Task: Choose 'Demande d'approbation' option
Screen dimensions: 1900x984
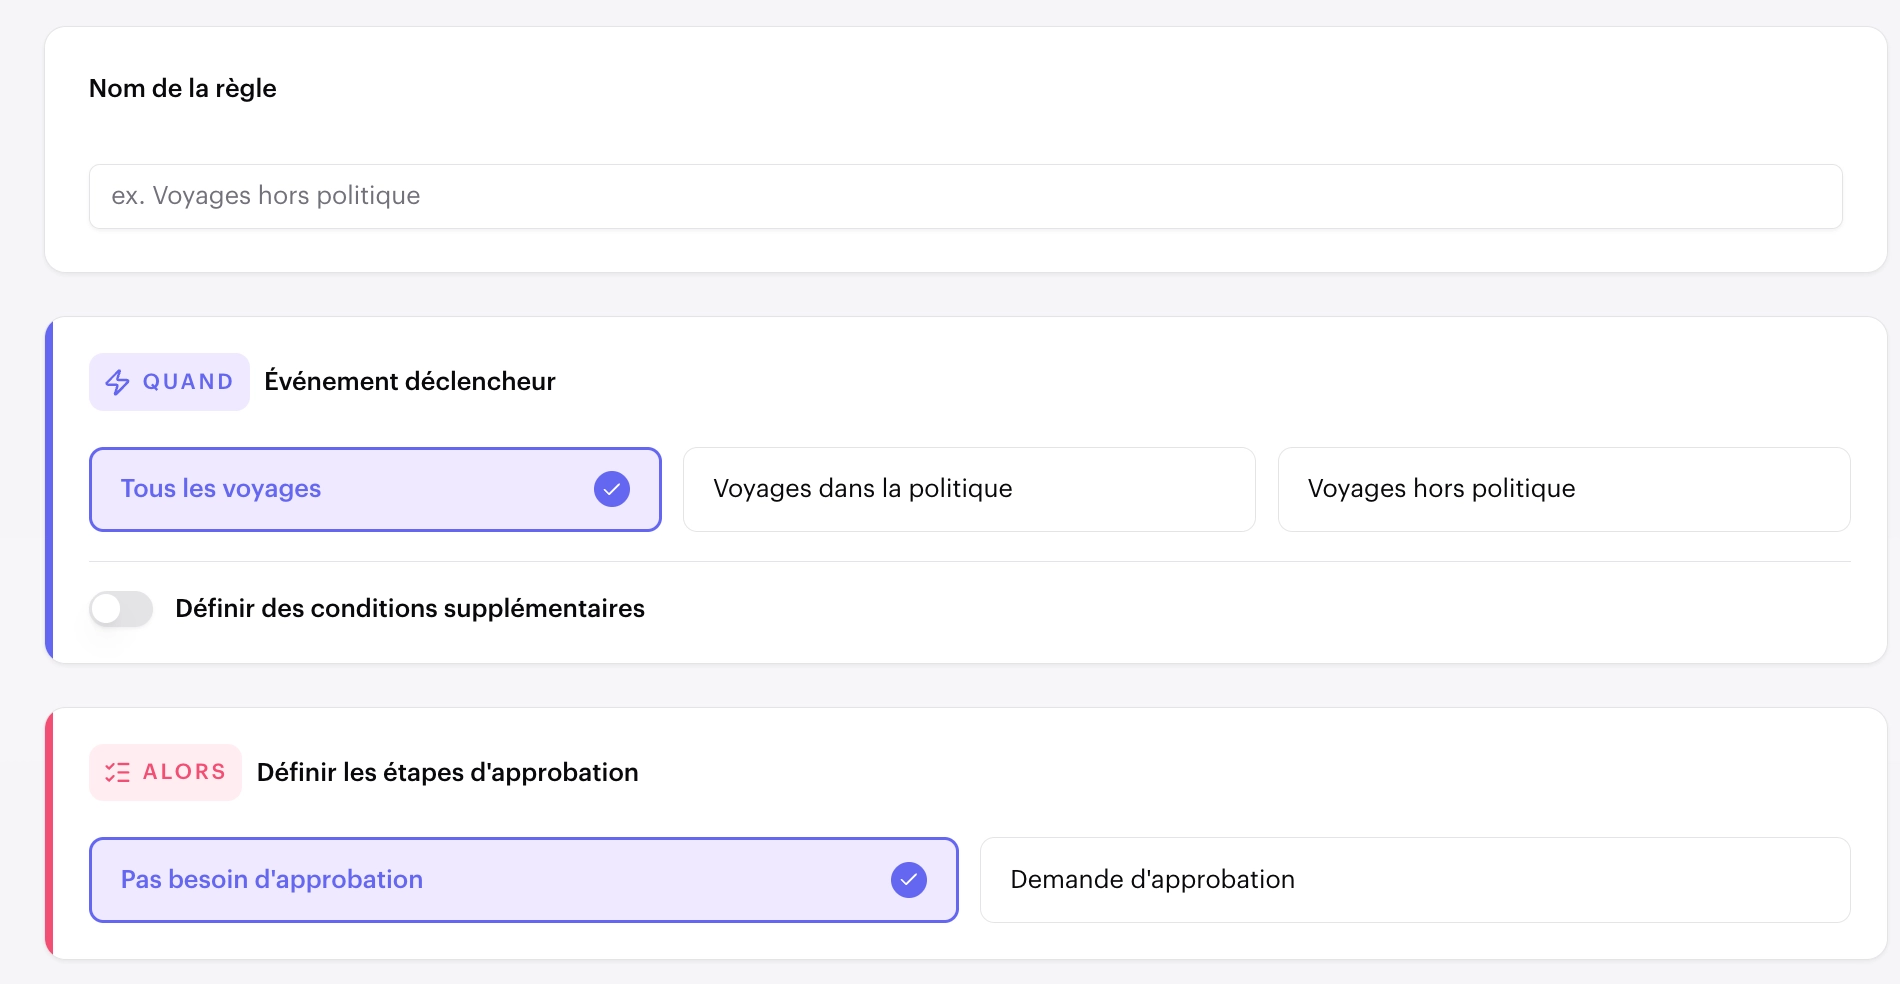Action: [x=1415, y=880]
